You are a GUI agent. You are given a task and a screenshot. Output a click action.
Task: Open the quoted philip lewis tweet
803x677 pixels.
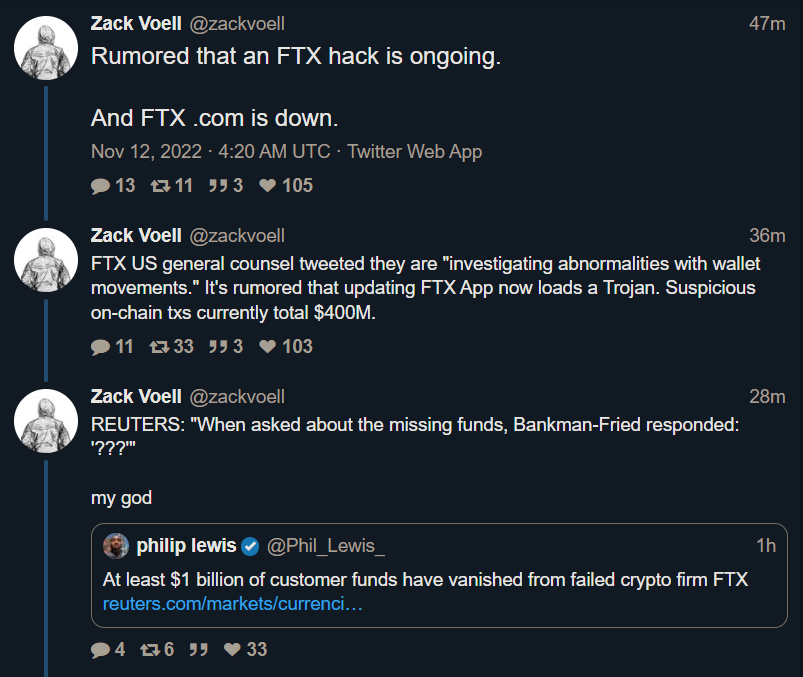click(x=439, y=576)
